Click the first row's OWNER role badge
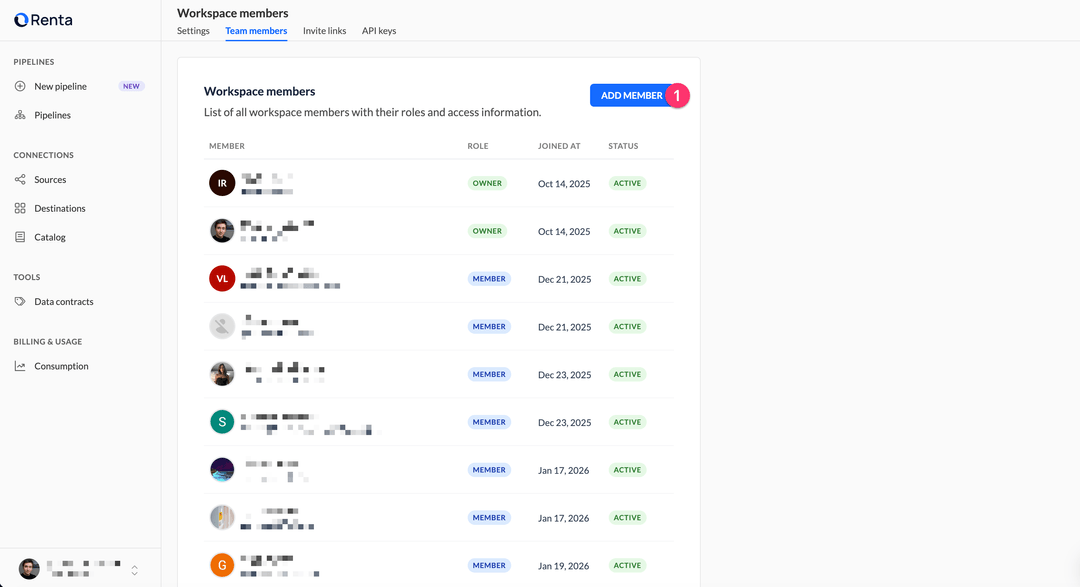The height and width of the screenshot is (587, 1080). [x=487, y=183]
